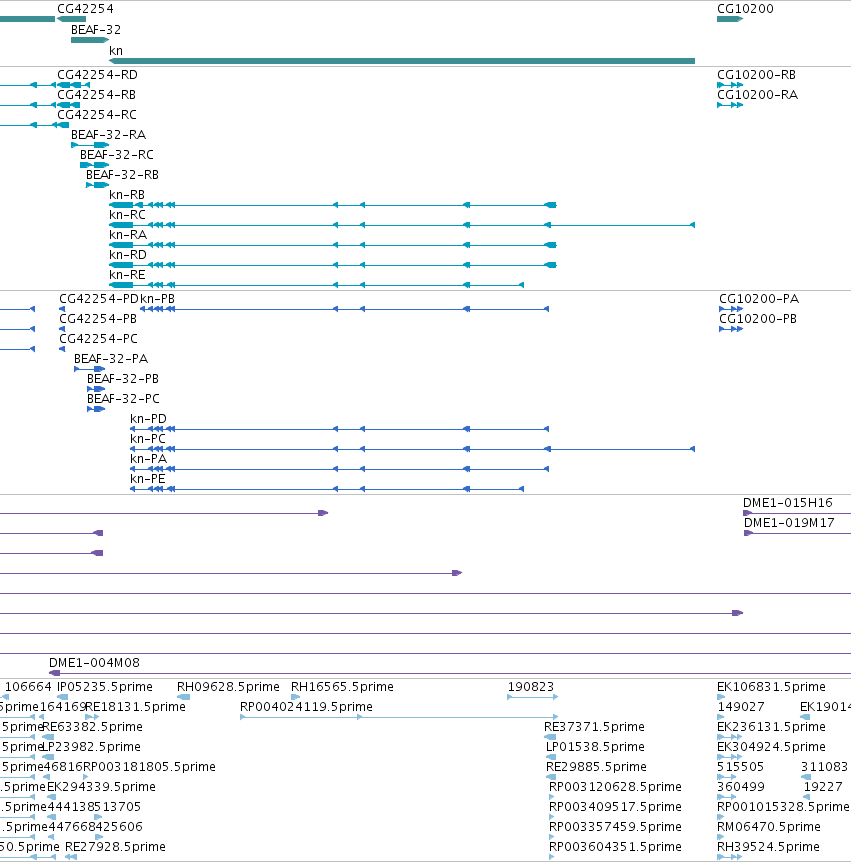Click the kn-PB protein label

click(x=157, y=299)
